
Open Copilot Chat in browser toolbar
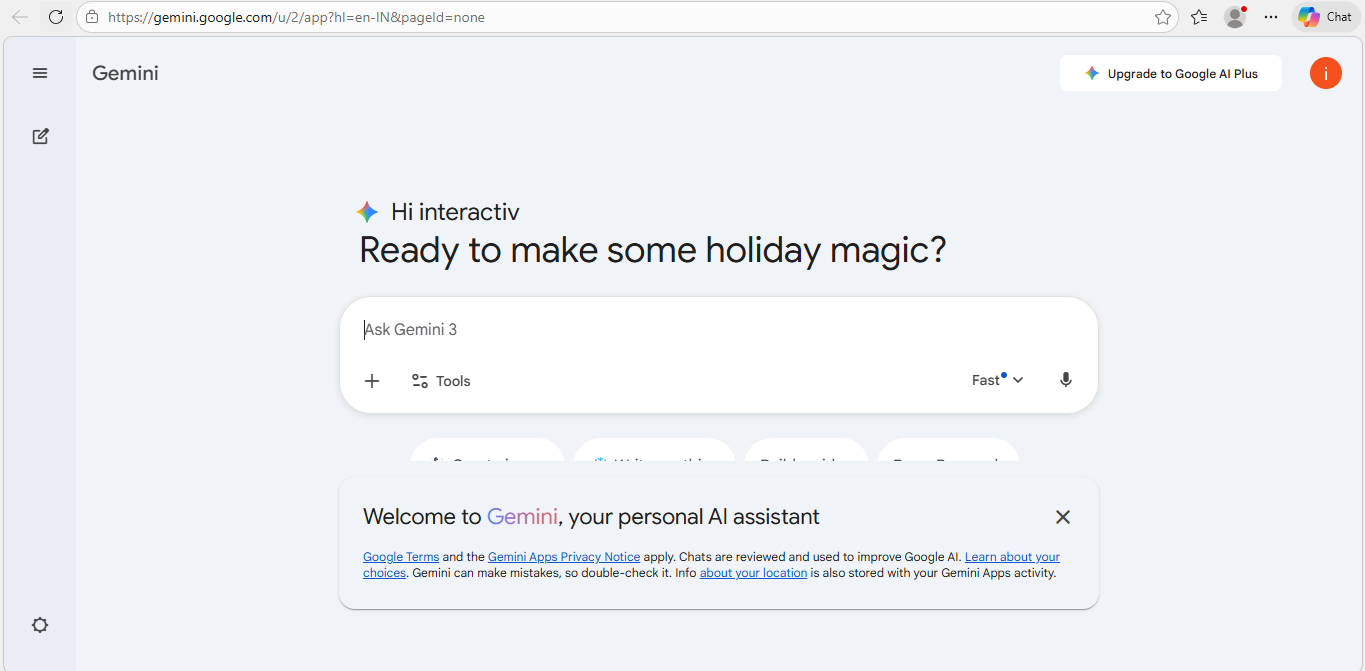(1325, 17)
